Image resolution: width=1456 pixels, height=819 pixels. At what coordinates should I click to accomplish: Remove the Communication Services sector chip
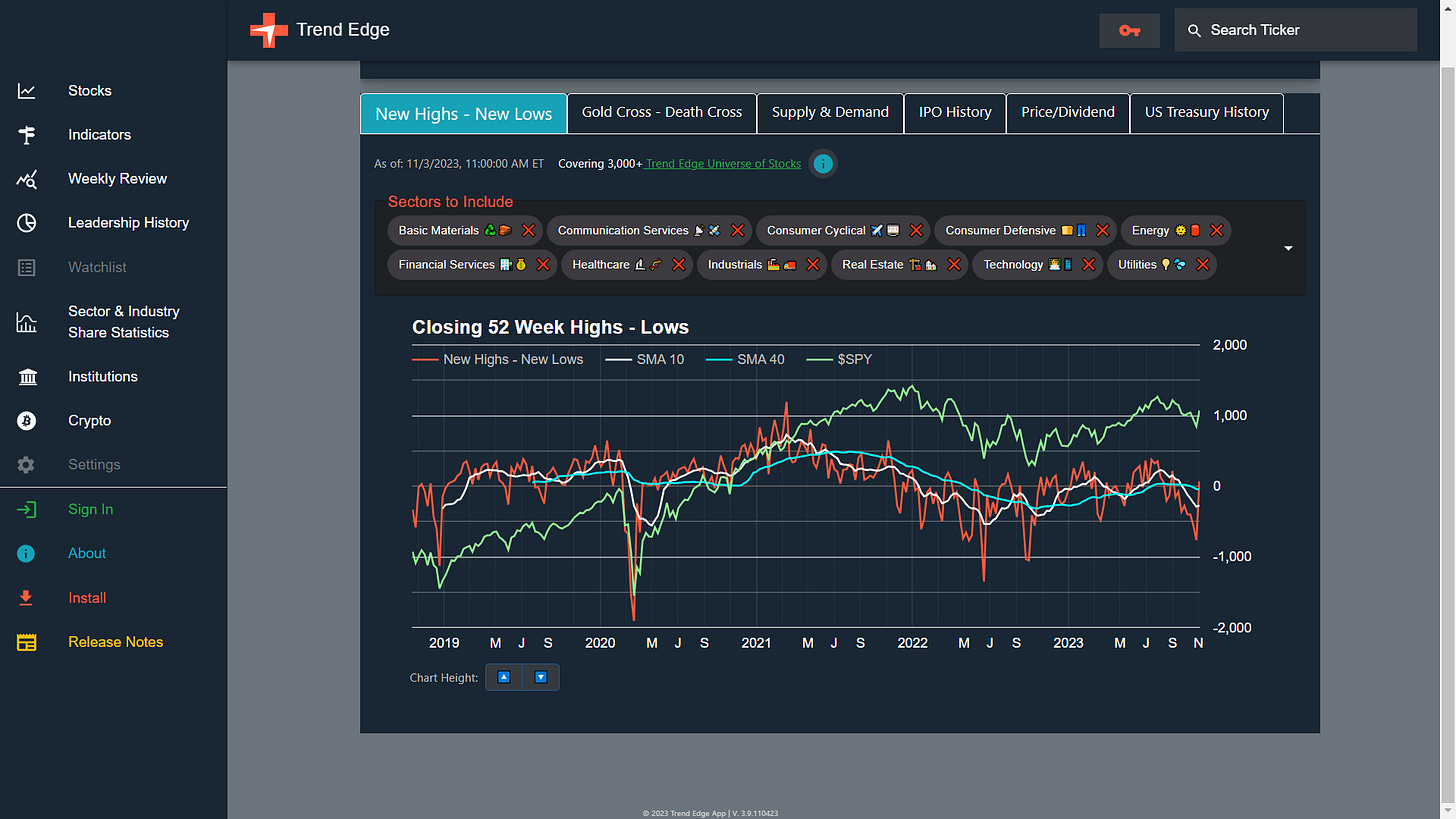tap(737, 230)
